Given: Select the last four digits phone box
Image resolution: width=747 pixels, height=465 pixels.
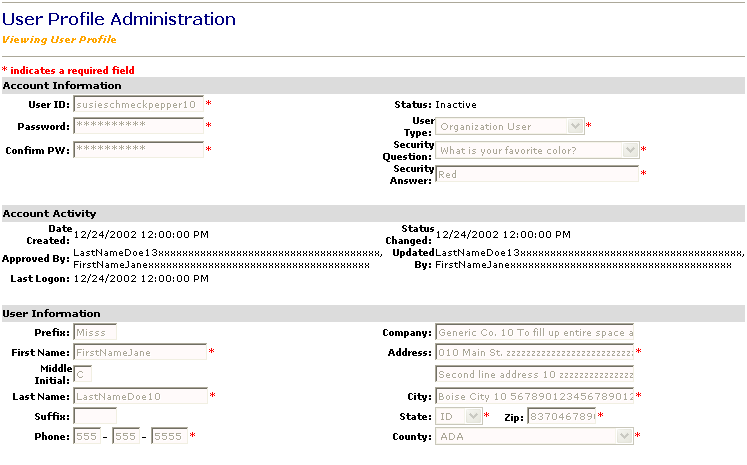Looking at the screenshot, I should click(x=169, y=437).
